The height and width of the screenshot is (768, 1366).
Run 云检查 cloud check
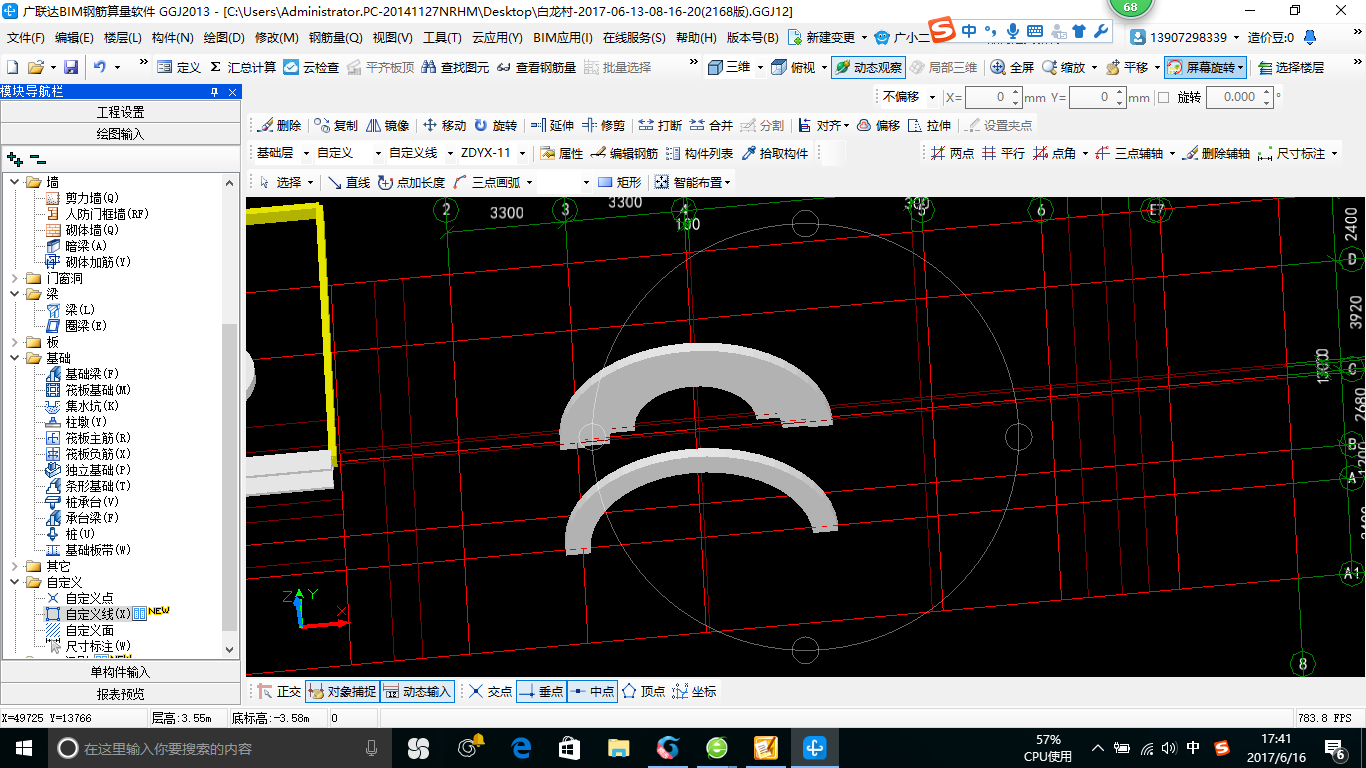[311, 67]
